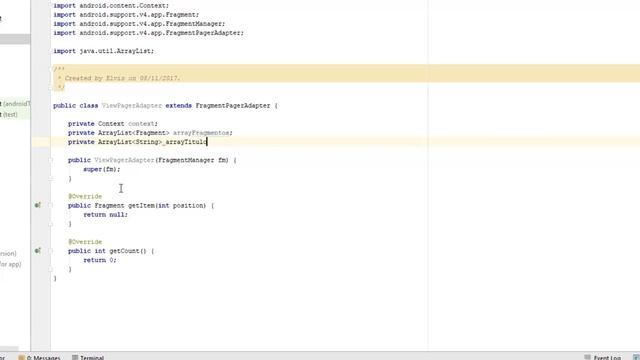Click the 'return null;' statement

pos(105,215)
